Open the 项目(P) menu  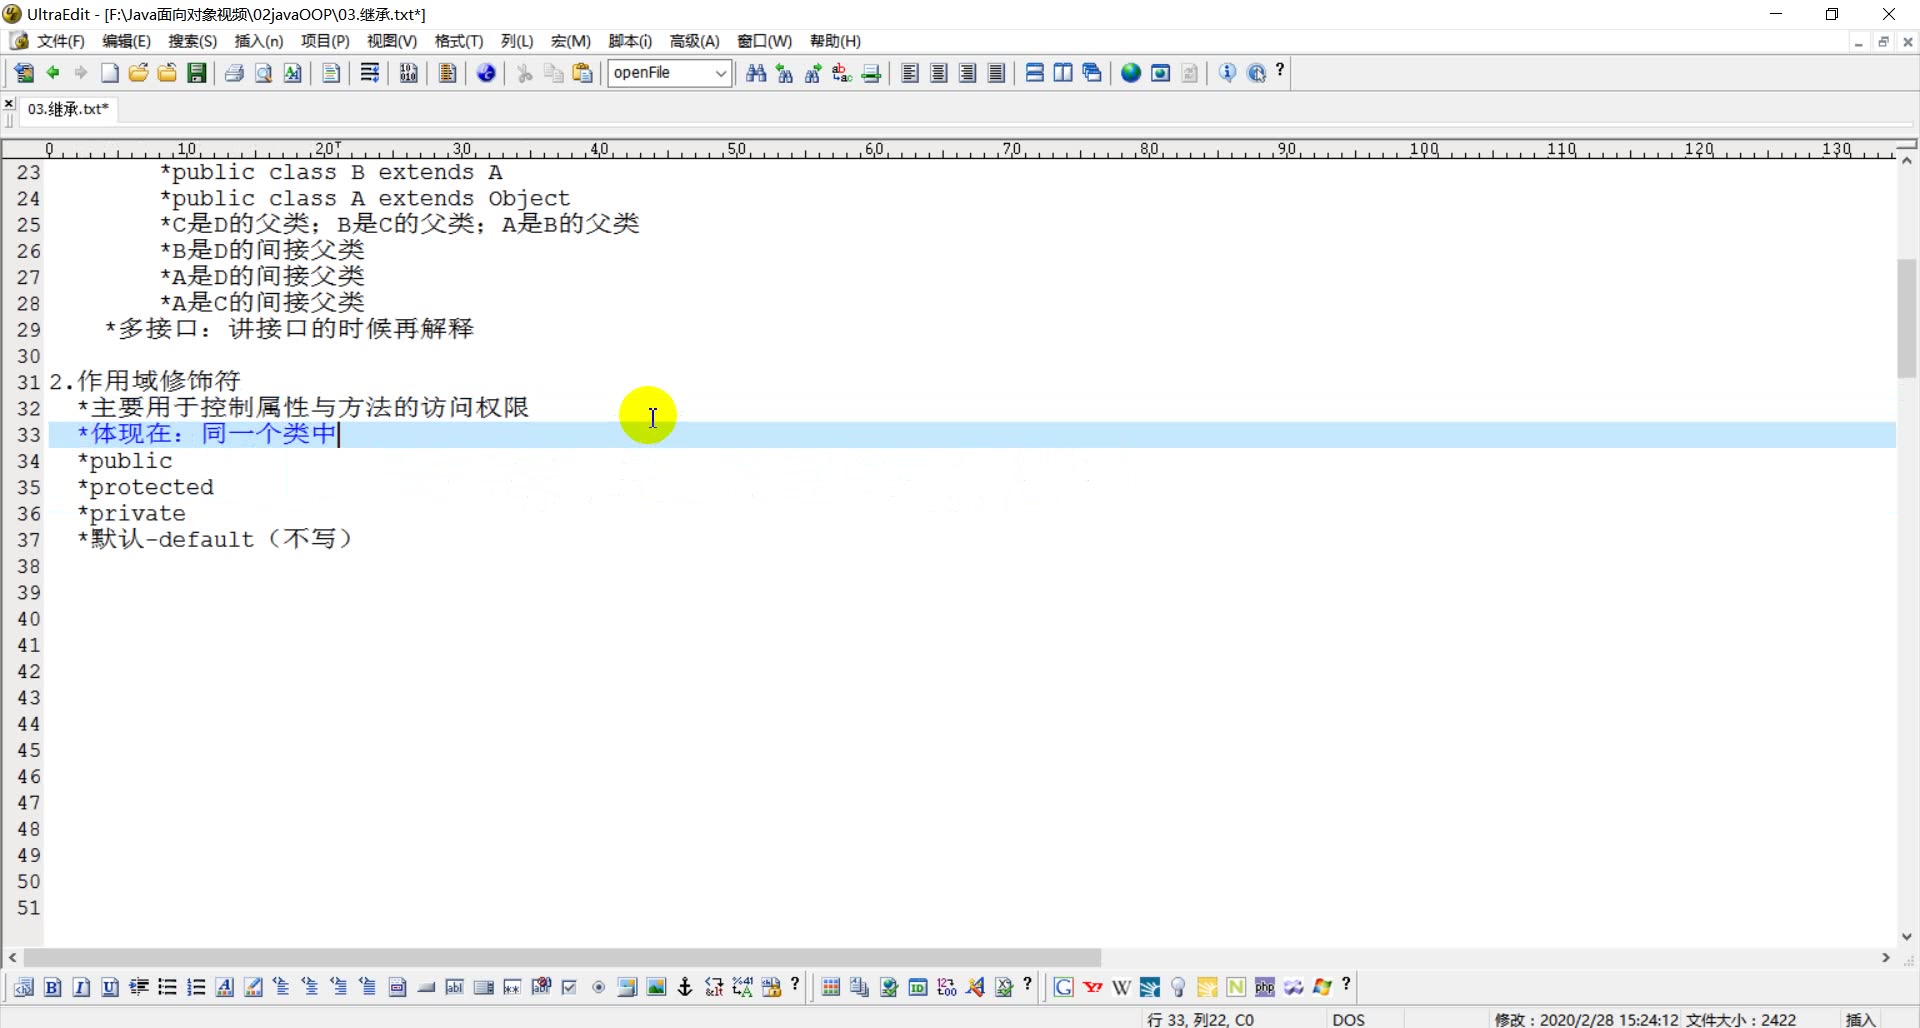(325, 41)
